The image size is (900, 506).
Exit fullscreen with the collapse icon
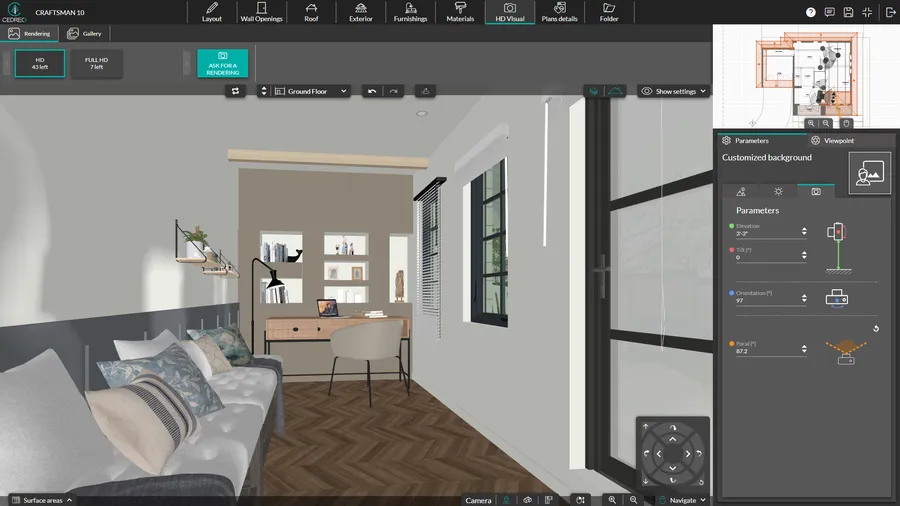(x=867, y=12)
